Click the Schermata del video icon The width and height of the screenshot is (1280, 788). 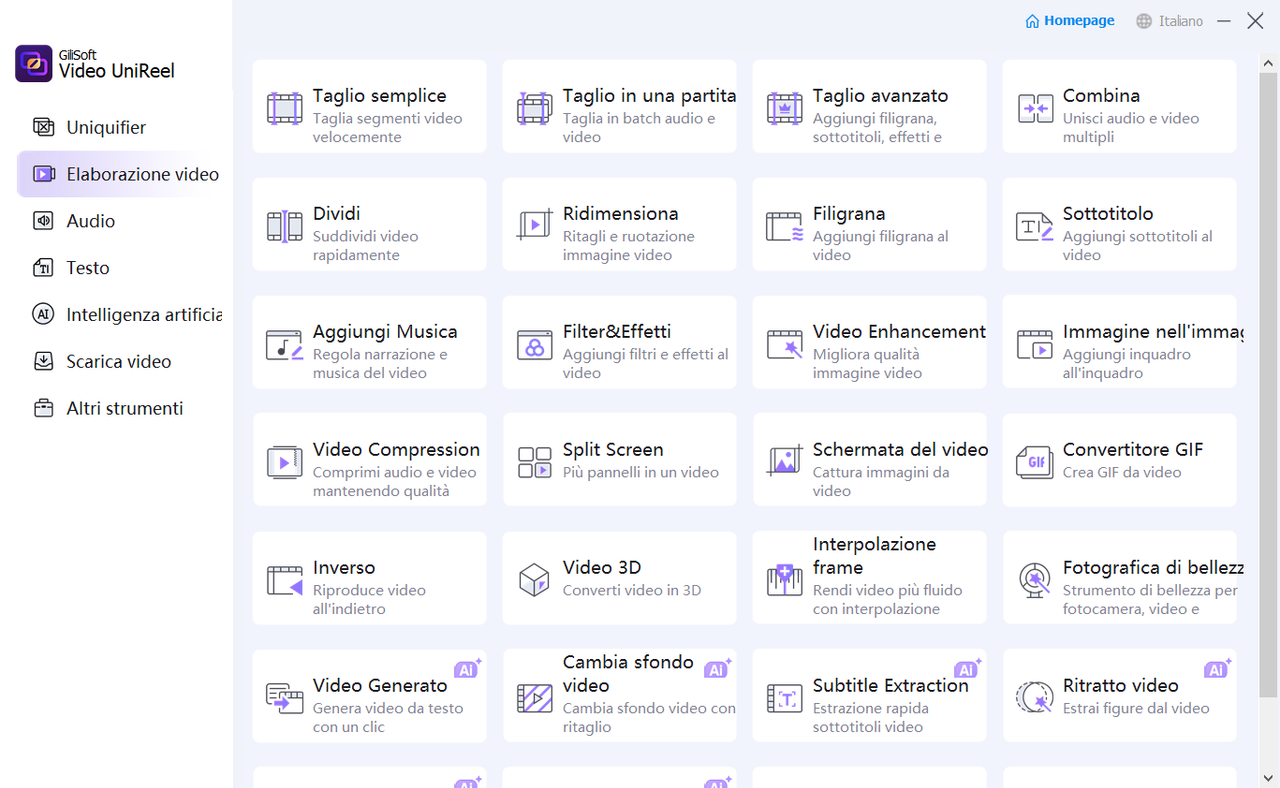click(x=784, y=462)
